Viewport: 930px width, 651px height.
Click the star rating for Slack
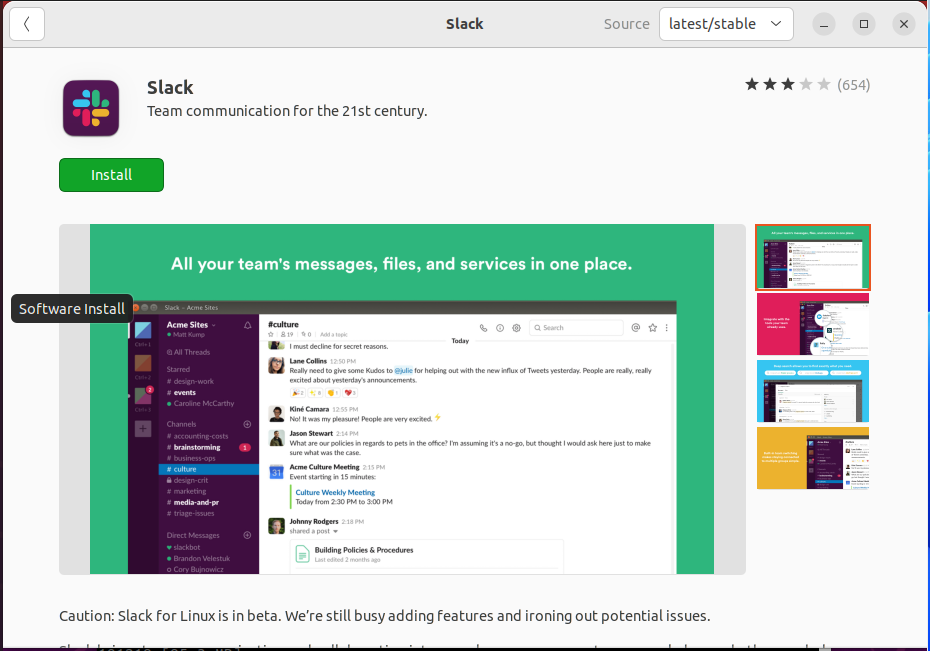pos(788,85)
